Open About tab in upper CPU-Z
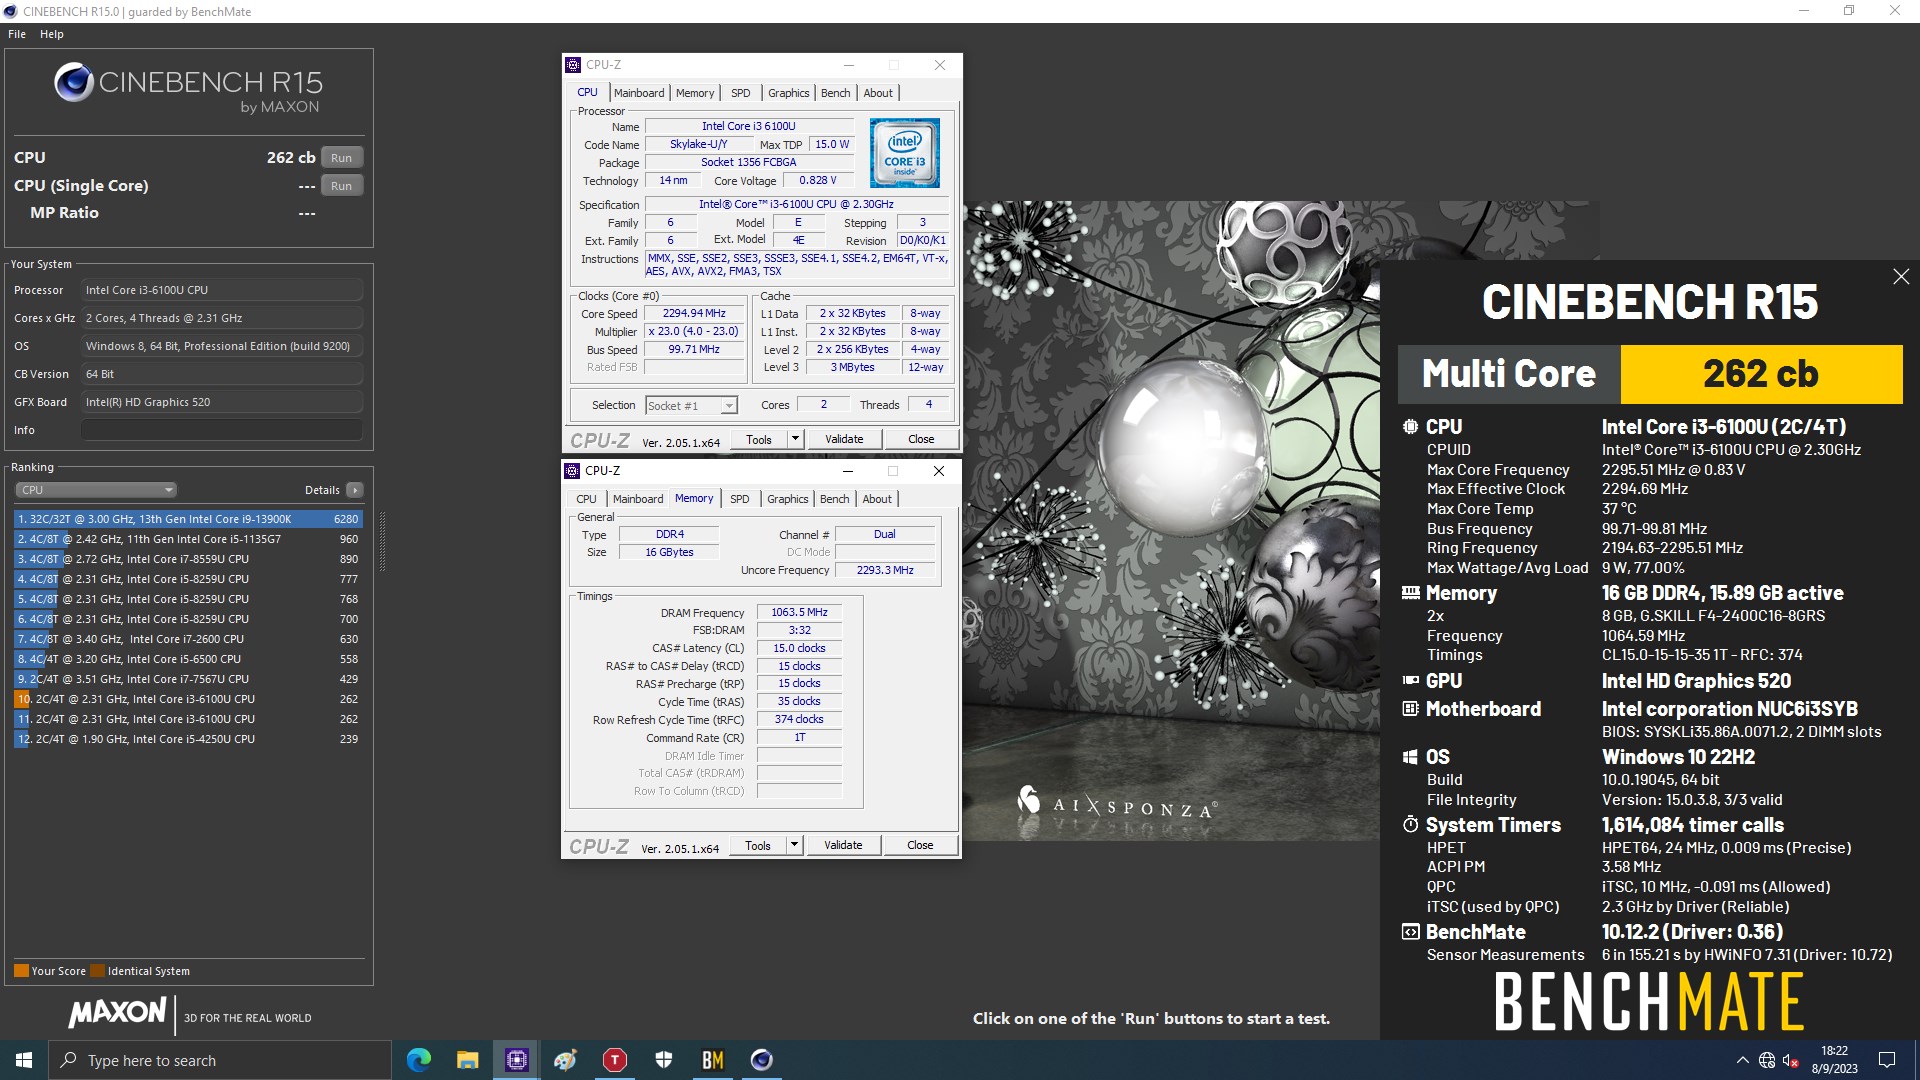The width and height of the screenshot is (1920, 1080). pos(878,93)
